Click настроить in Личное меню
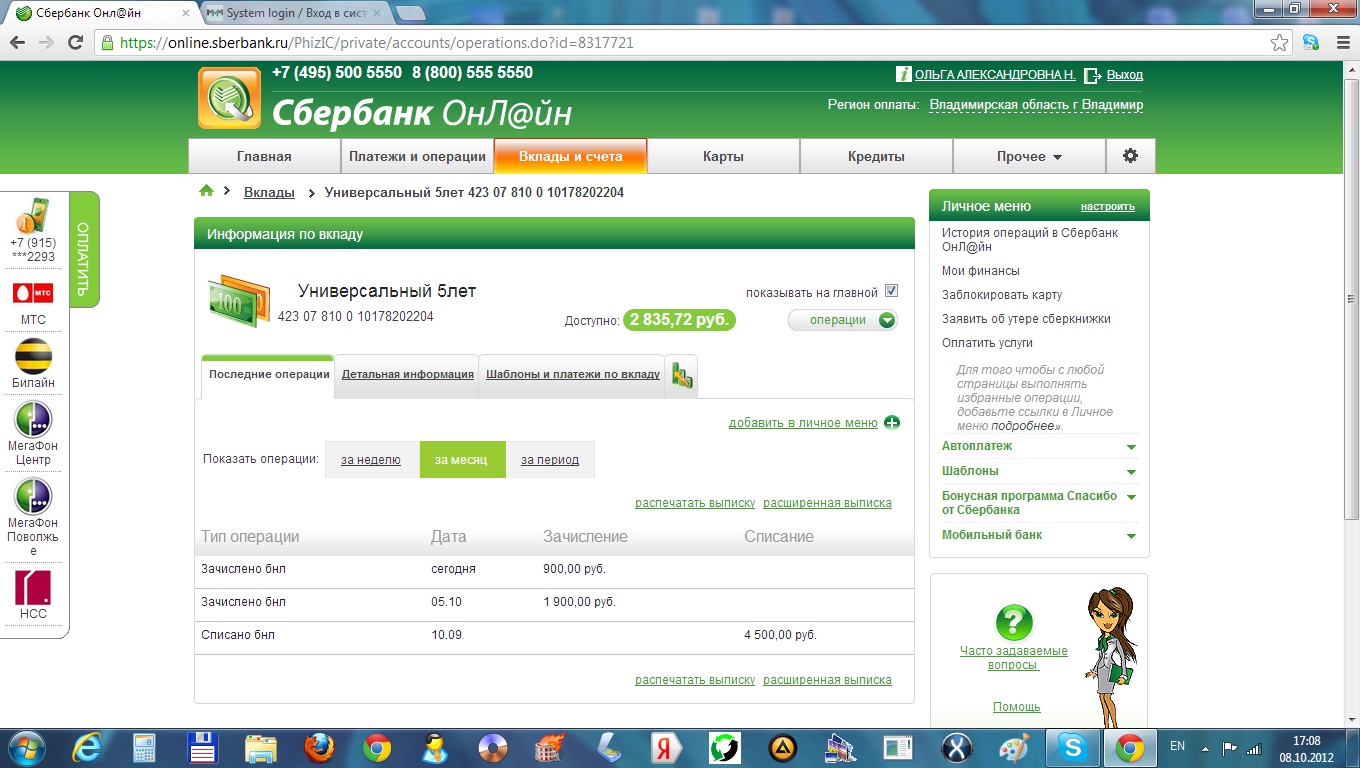The image size is (1360, 768). pos(1108,207)
